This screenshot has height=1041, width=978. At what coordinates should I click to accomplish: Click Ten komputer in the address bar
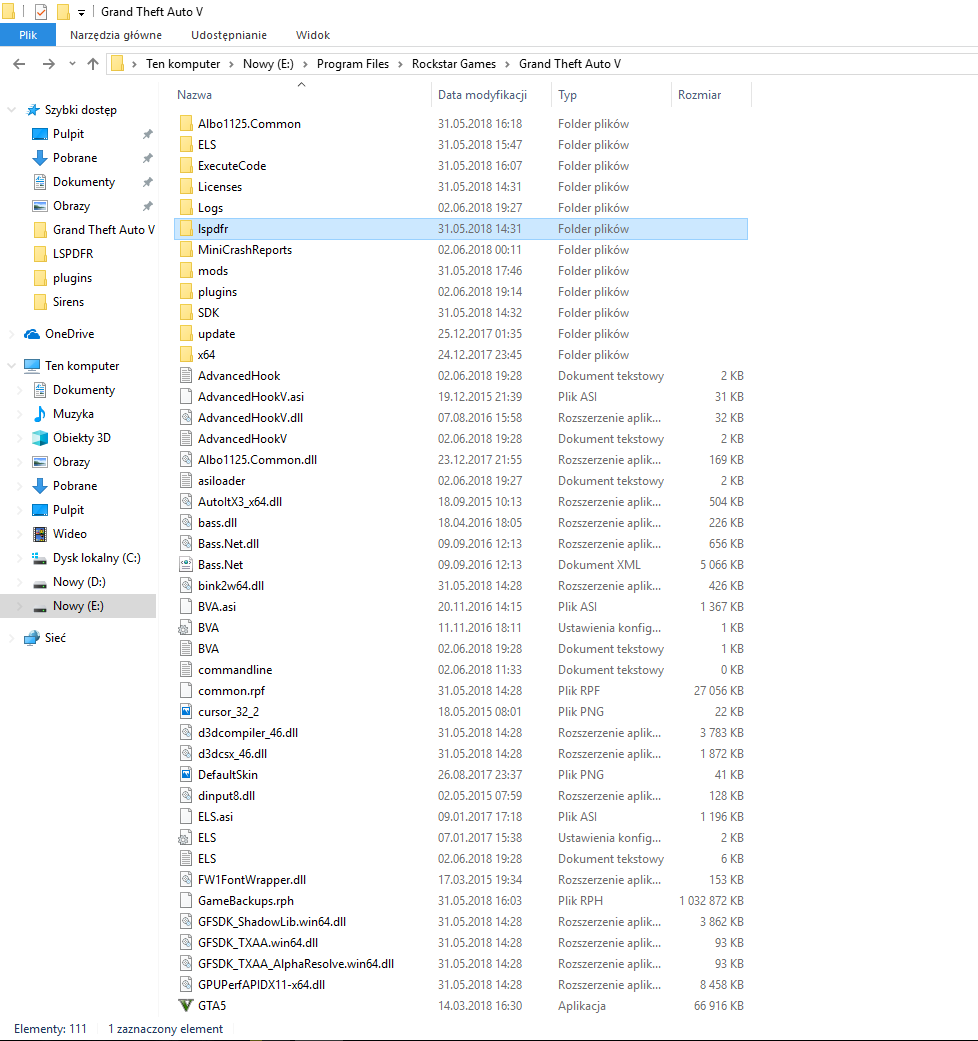[183, 64]
